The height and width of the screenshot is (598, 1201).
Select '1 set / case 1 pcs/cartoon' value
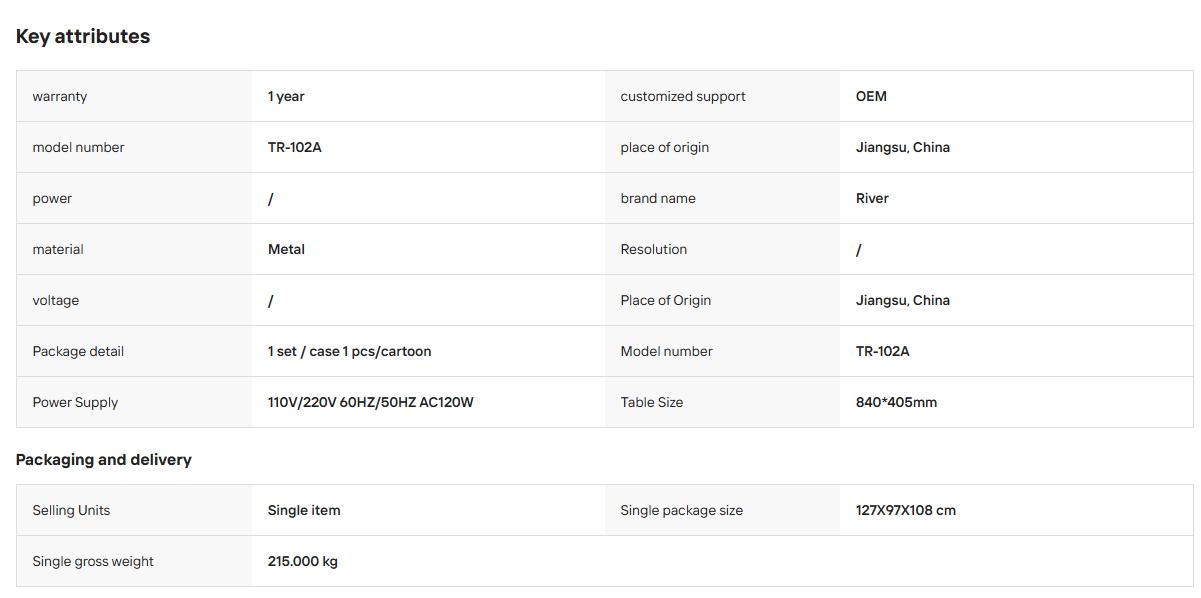click(x=350, y=352)
